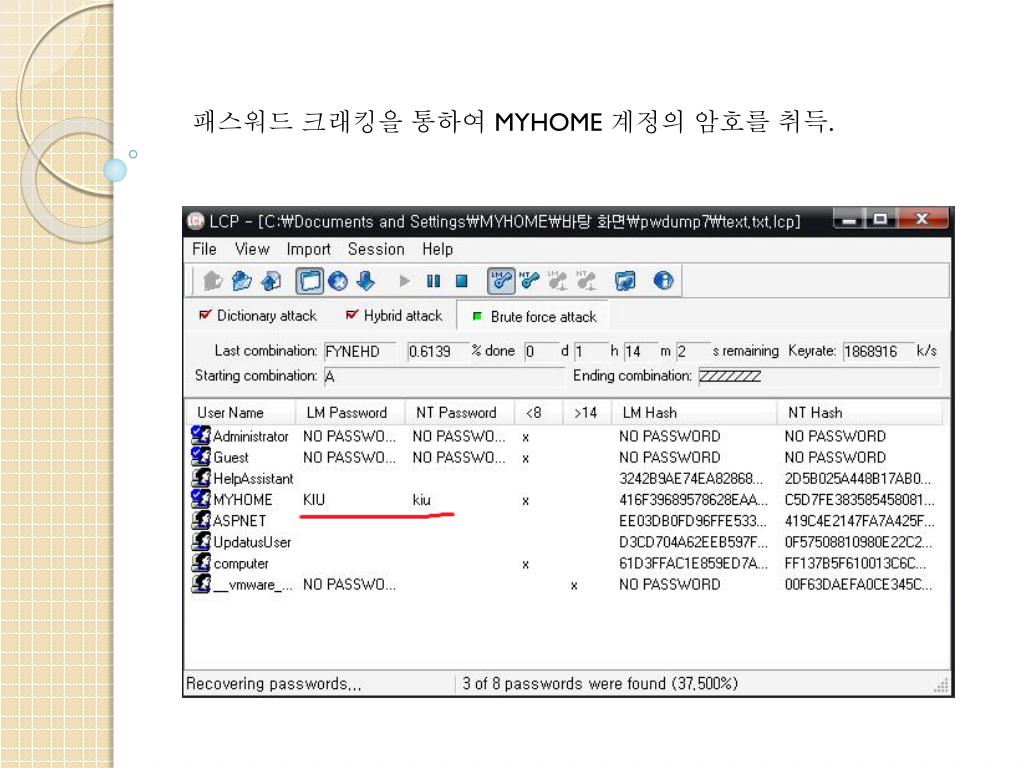1024x768 pixels.
Task: Open the View menu
Action: [252, 249]
